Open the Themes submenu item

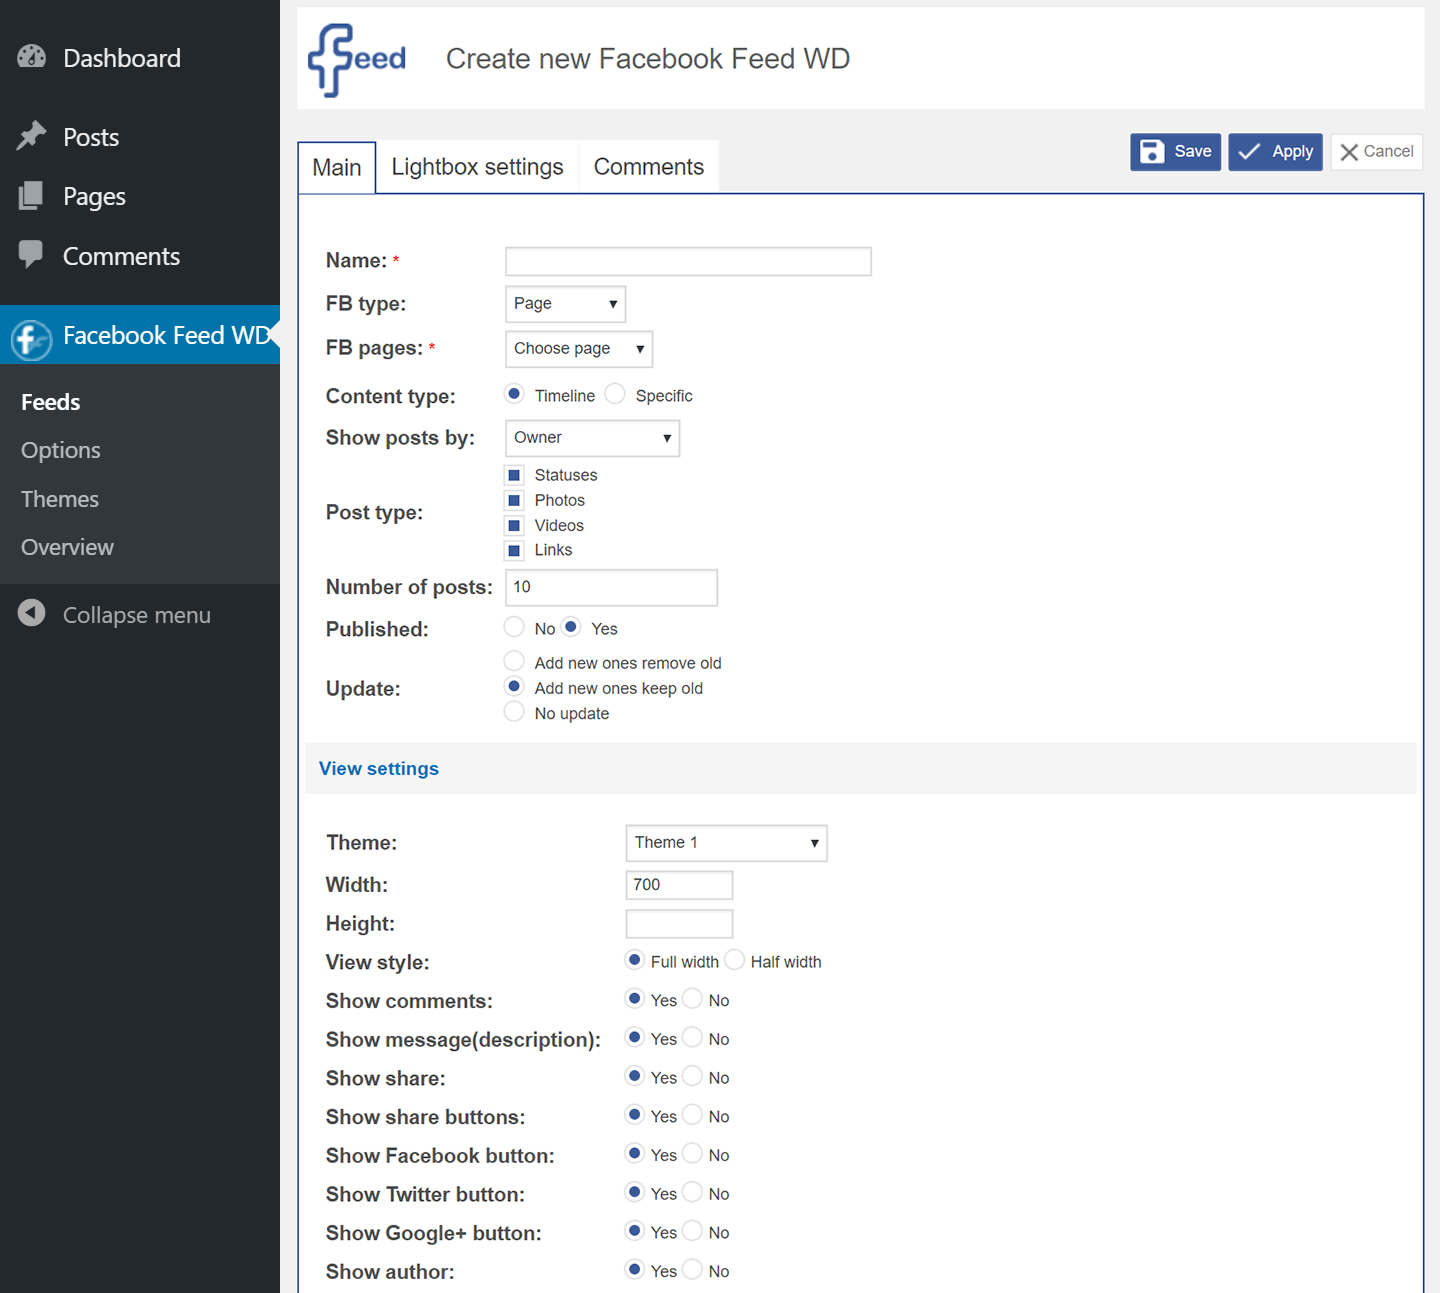[x=60, y=499]
